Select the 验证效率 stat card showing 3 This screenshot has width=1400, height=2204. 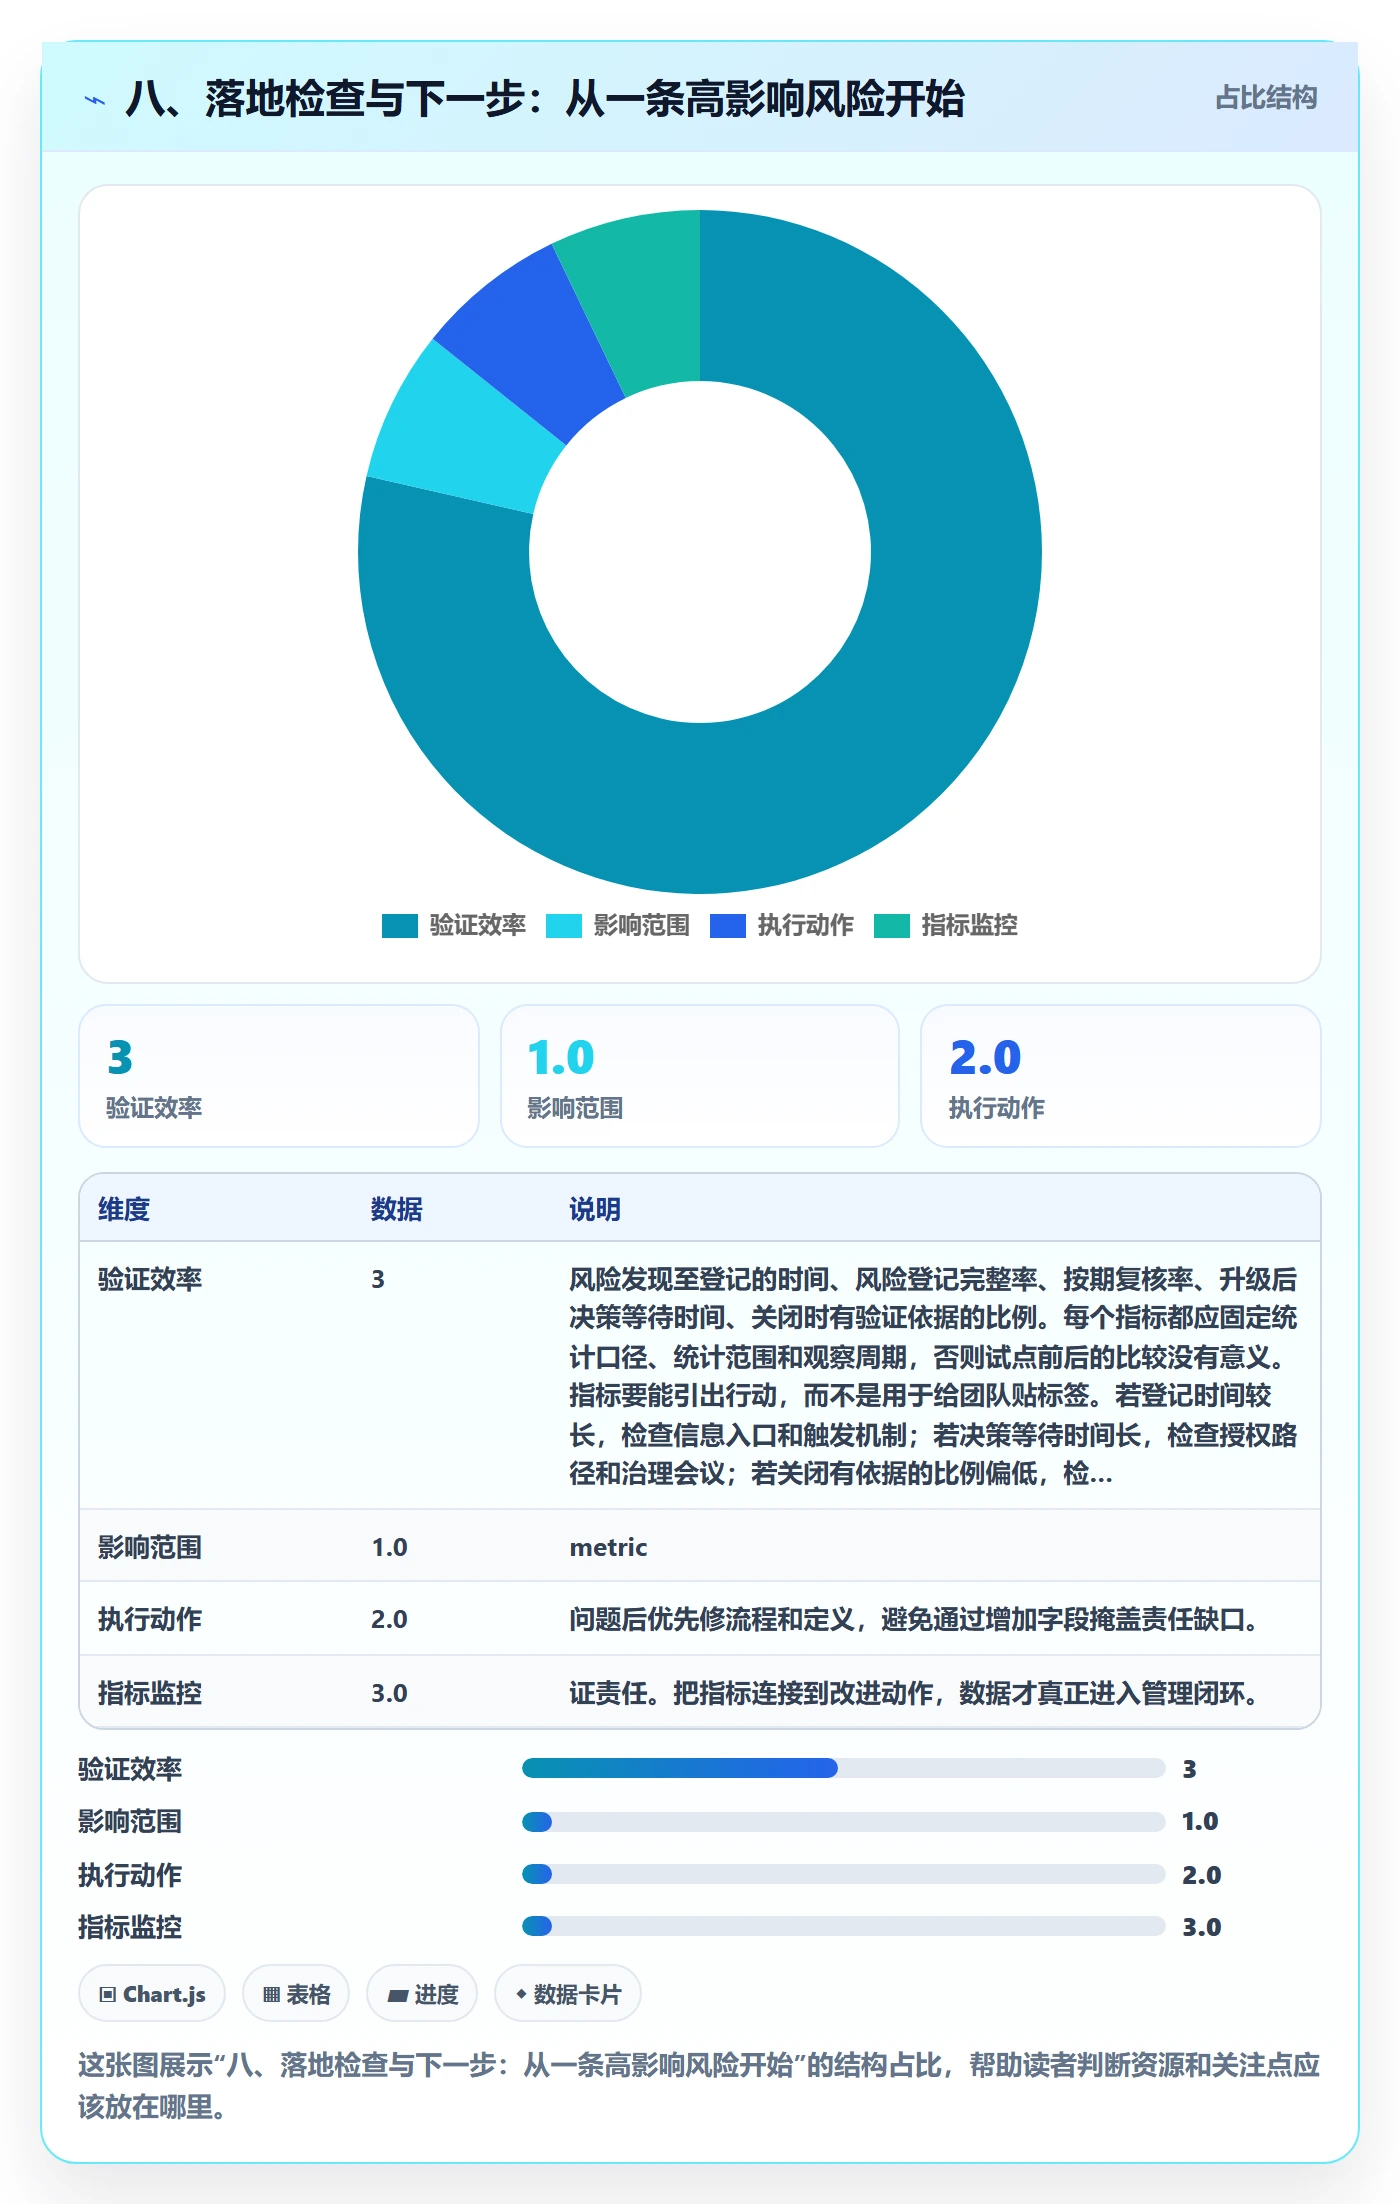(279, 1076)
